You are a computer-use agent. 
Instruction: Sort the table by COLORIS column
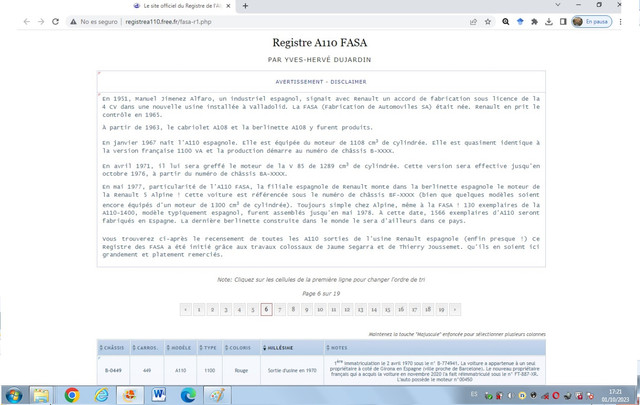click(x=241, y=347)
